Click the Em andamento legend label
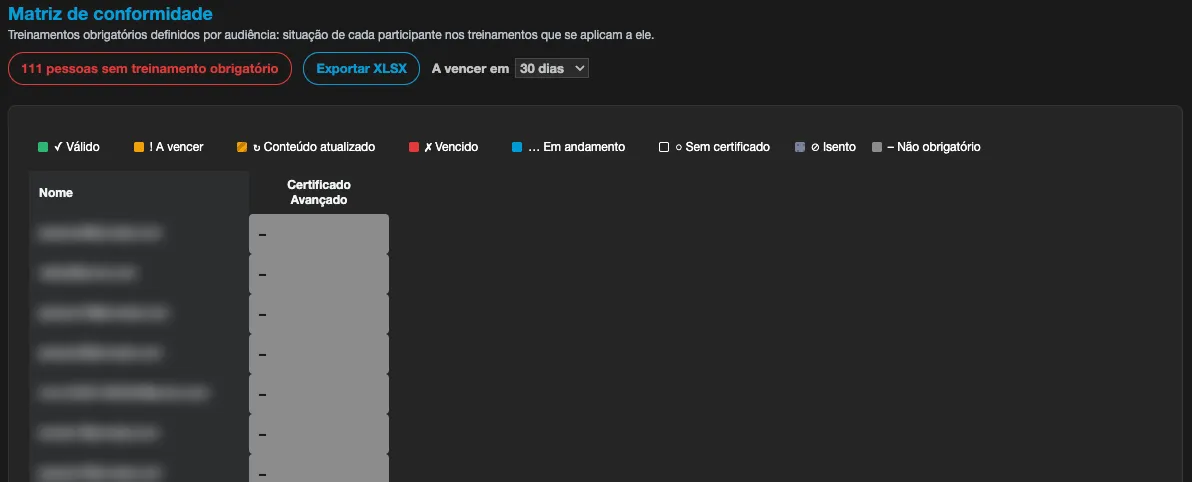The height and width of the screenshot is (482, 1192). point(576,147)
